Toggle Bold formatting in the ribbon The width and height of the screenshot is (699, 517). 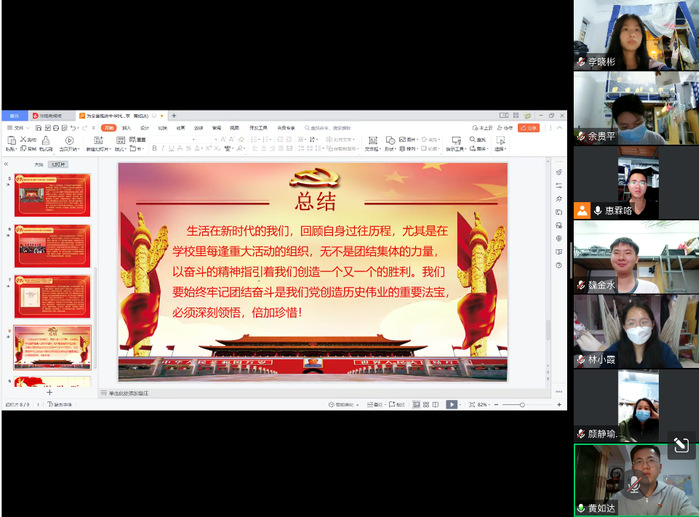(x=154, y=149)
